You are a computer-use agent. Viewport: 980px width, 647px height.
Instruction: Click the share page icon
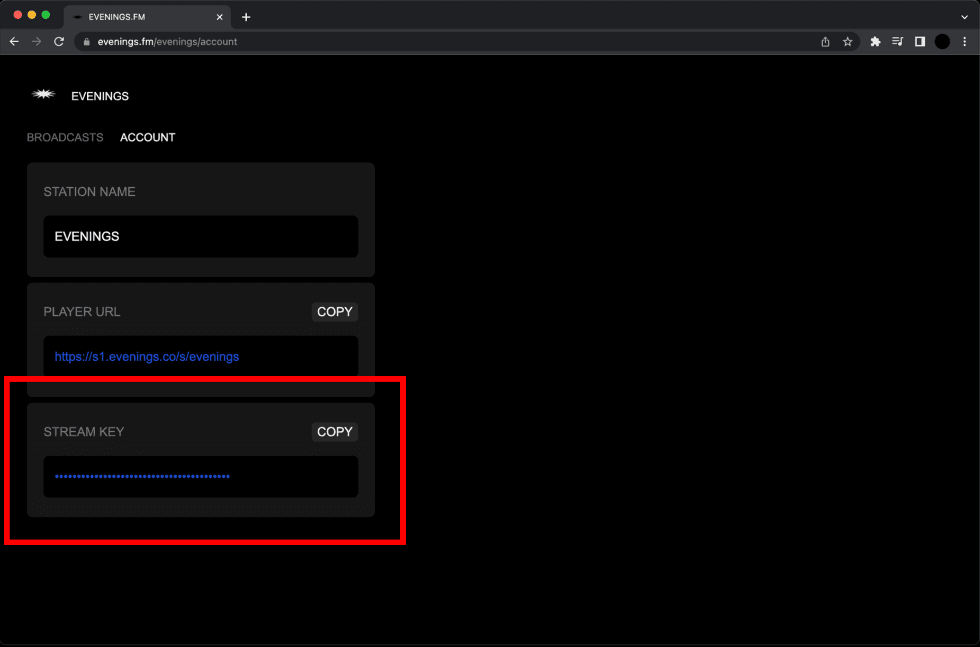coord(825,42)
